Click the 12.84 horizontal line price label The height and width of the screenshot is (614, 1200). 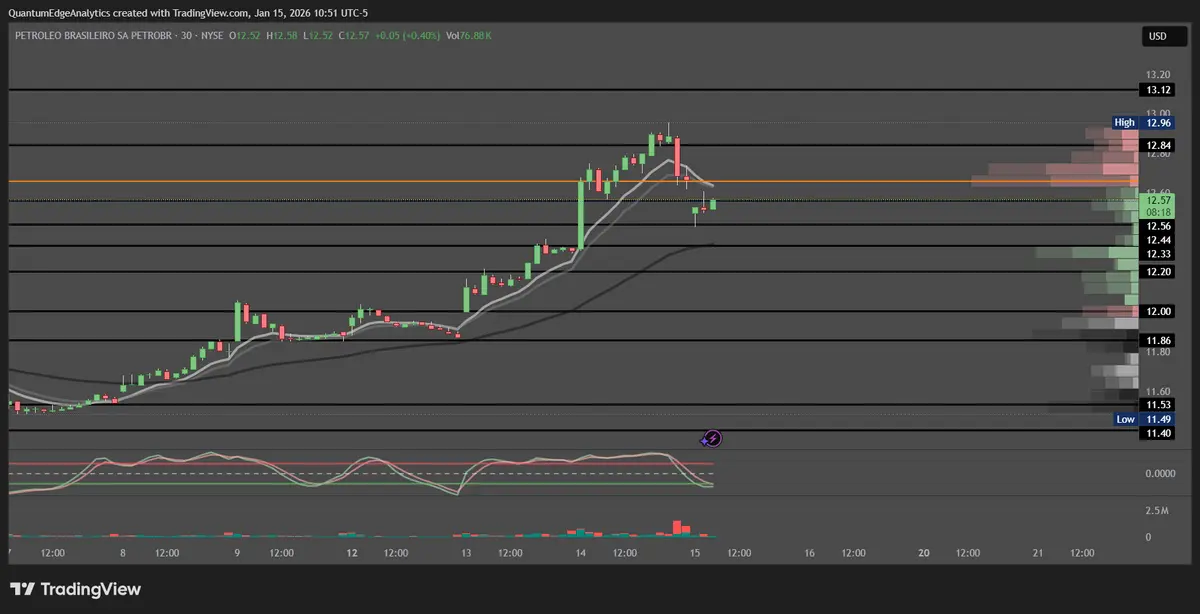click(1159, 145)
